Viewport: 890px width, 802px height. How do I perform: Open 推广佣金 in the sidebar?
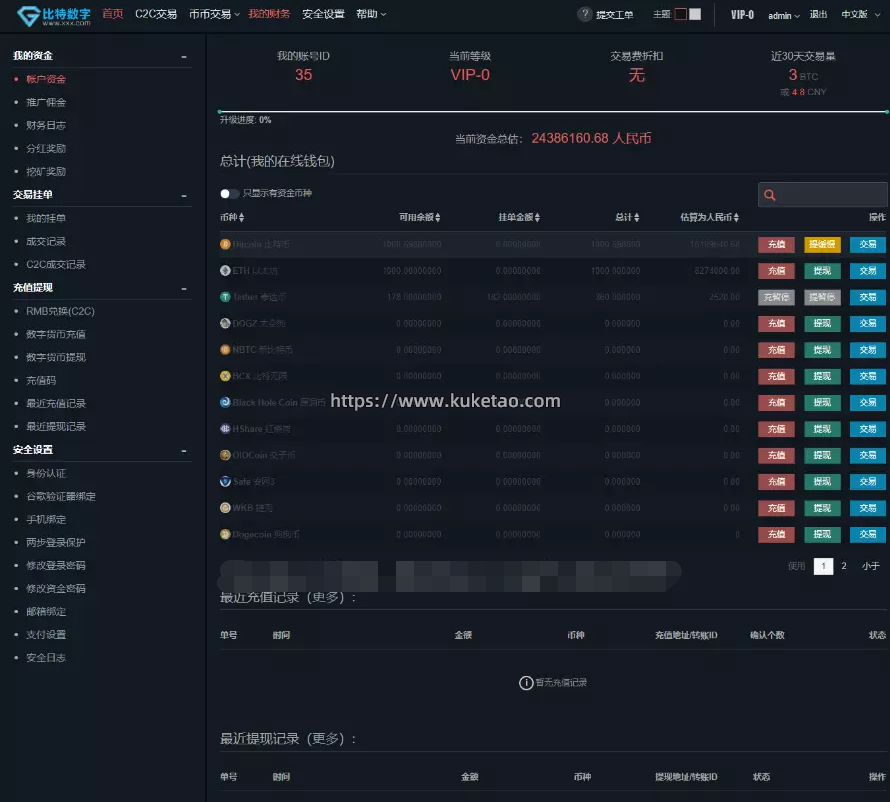point(46,103)
